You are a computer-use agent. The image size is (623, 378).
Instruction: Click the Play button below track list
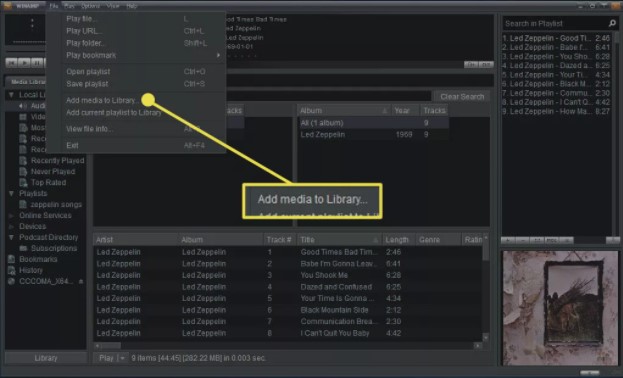point(106,358)
